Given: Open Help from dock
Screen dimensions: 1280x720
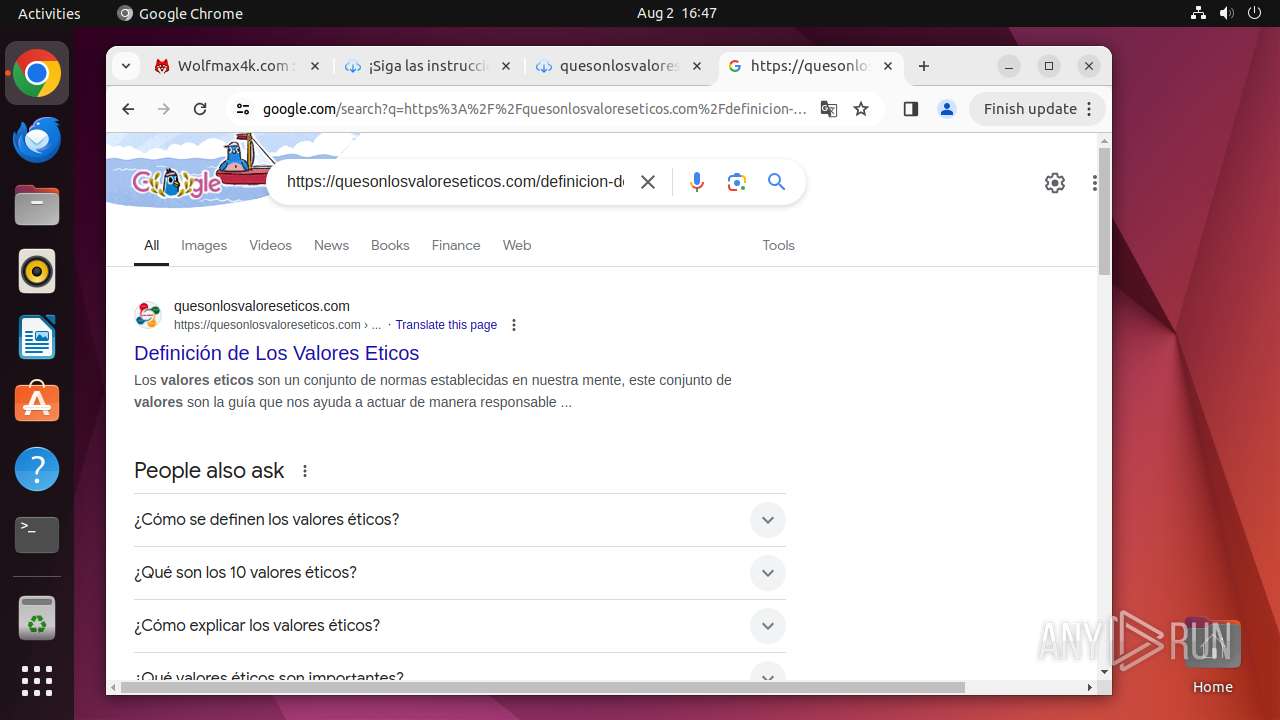Looking at the screenshot, I should [37, 469].
